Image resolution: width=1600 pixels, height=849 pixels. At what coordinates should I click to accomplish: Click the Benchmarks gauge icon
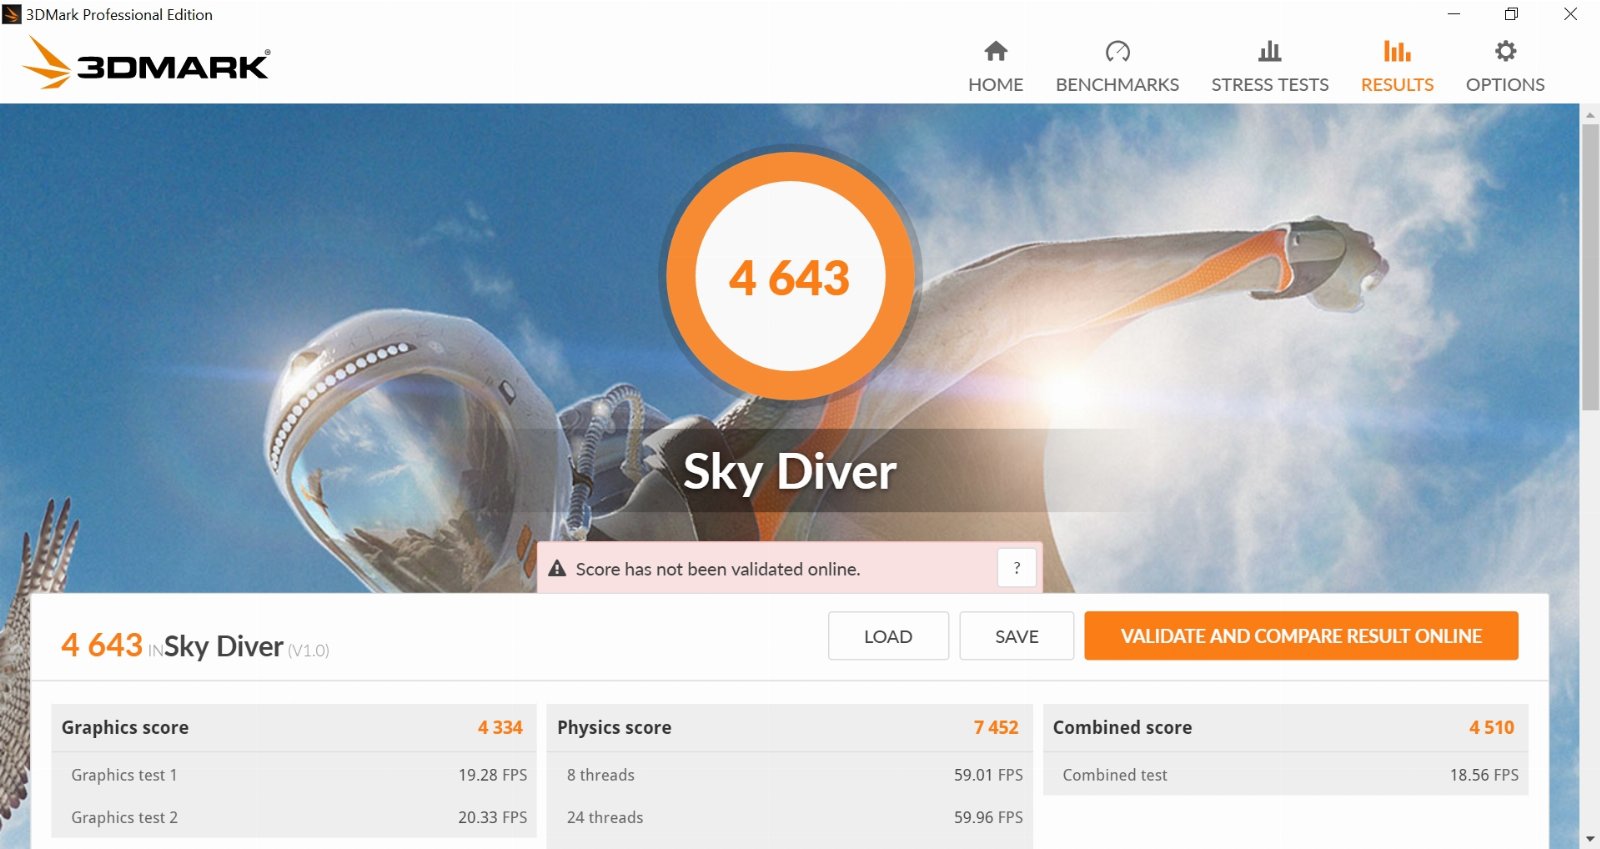coord(1117,51)
